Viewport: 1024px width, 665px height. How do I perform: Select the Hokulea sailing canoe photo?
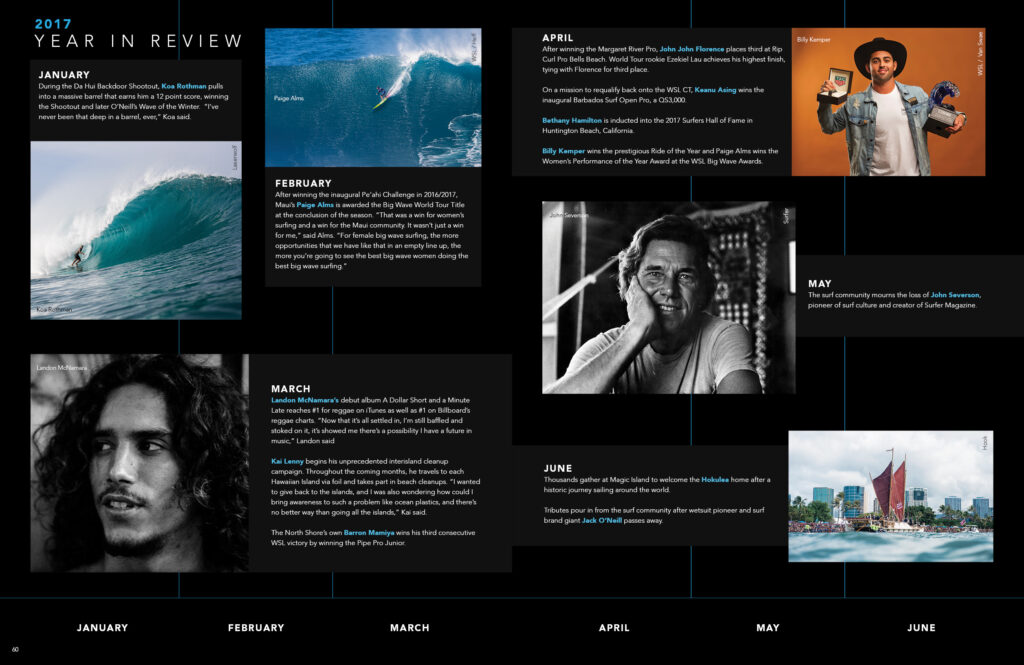pos(890,496)
